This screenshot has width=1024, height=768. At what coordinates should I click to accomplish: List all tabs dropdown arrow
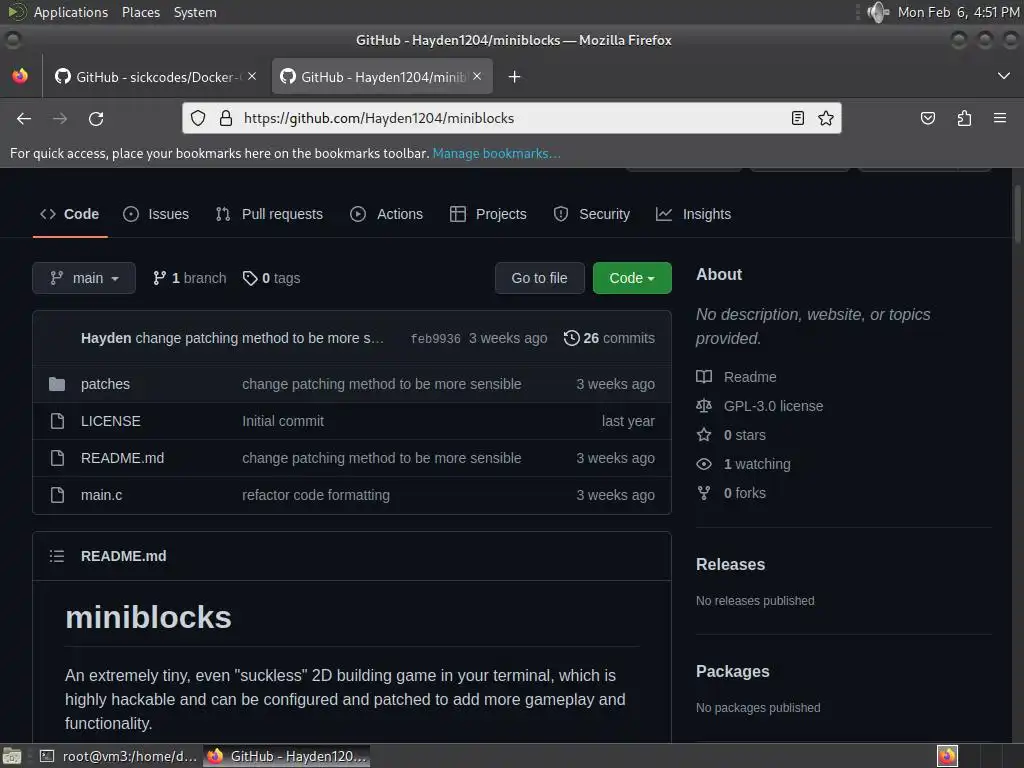1004,76
